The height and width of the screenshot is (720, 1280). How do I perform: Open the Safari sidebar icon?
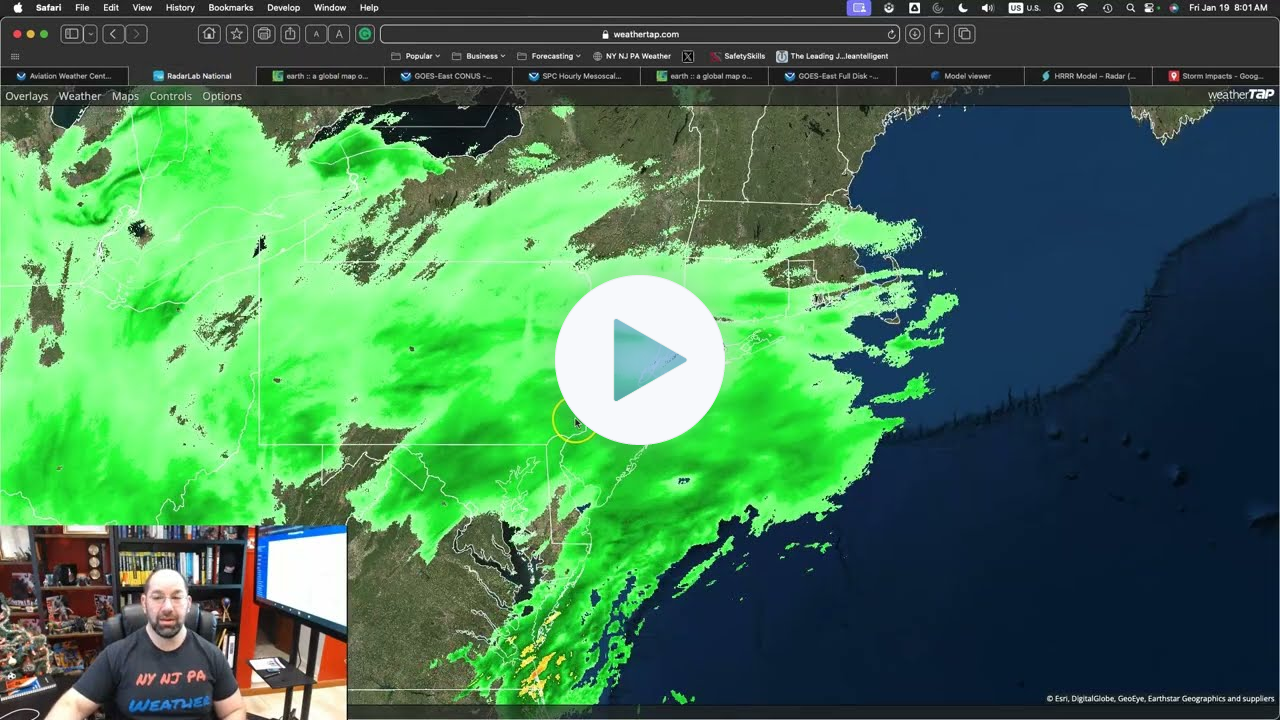click(70, 33)
